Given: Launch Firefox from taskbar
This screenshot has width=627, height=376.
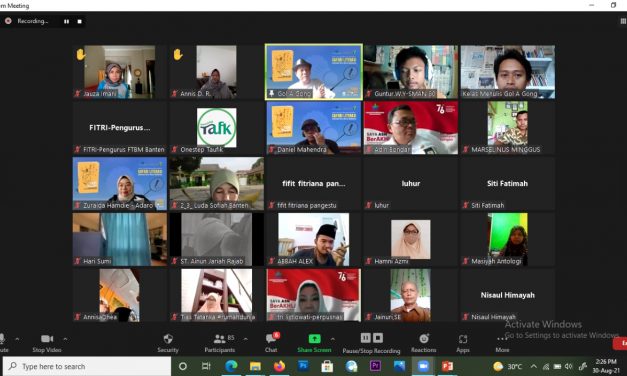Looking at the screenshot, I should click(x=279, y=366).
